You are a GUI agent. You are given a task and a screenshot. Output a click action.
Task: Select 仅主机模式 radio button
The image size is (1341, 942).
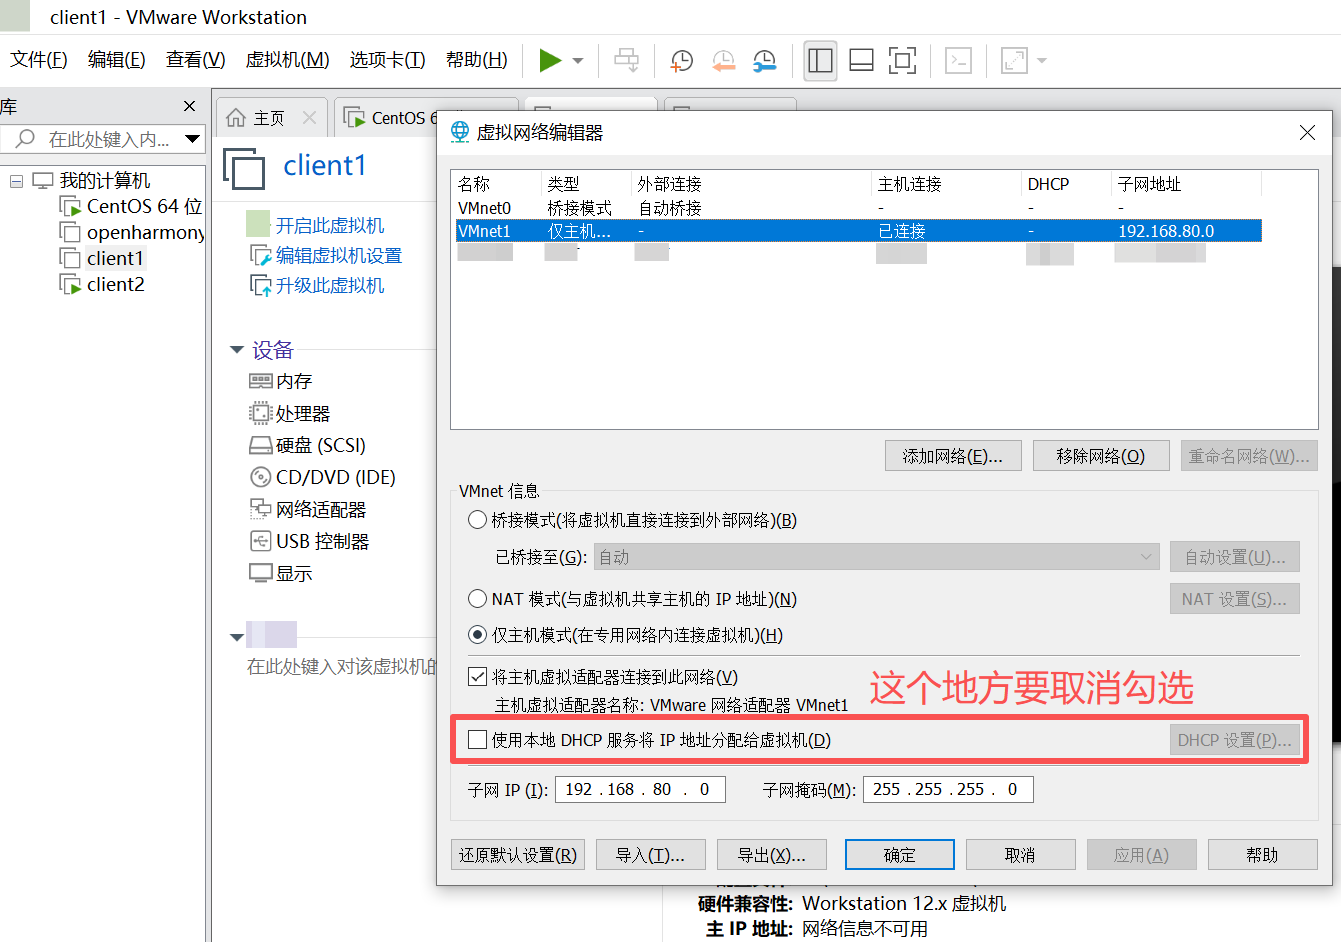(478, 635)
